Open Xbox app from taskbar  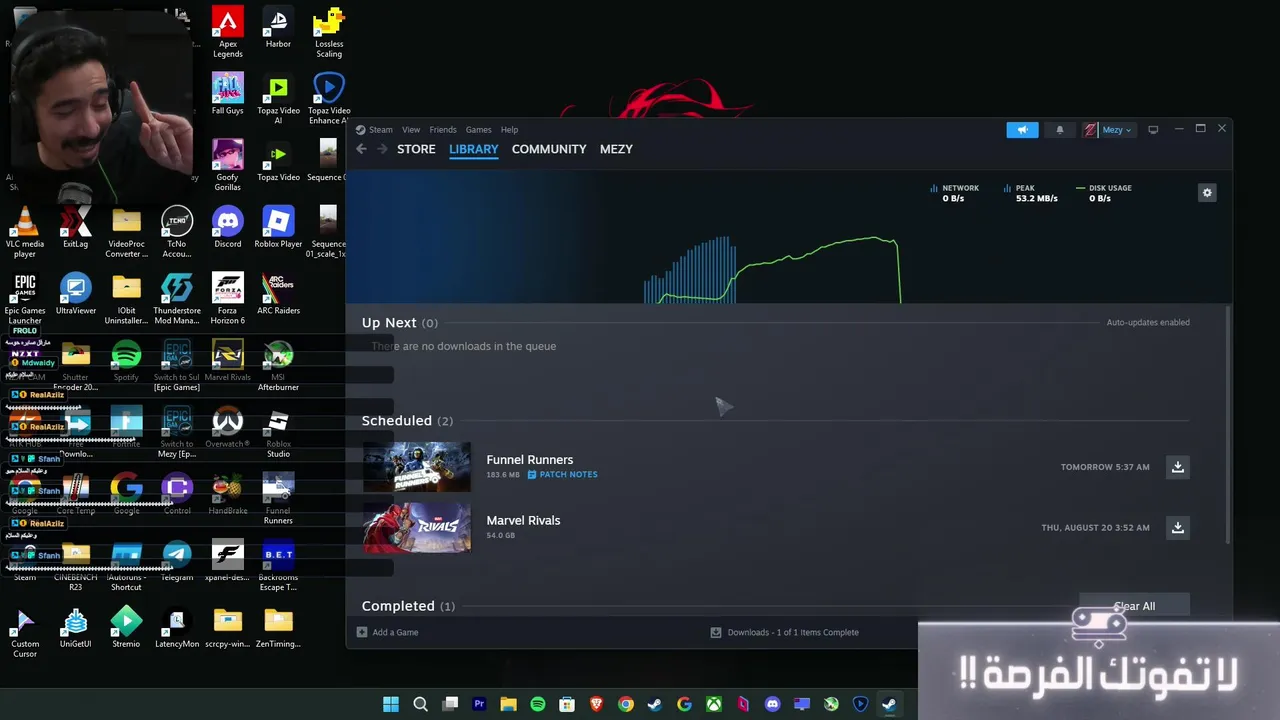tap(714, 704)
